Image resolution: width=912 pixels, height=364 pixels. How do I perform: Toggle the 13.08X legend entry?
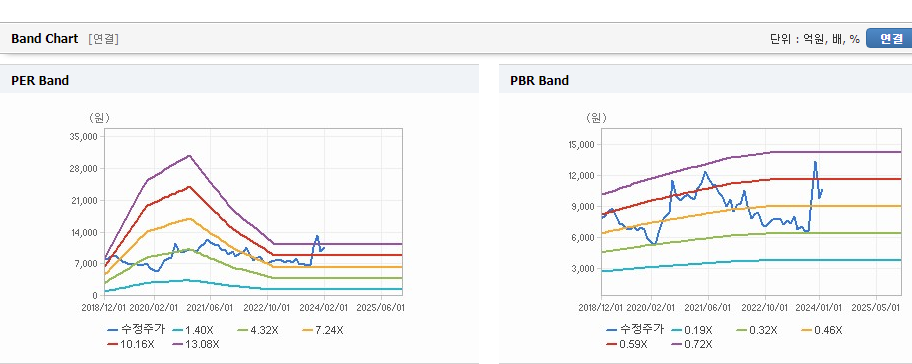pos(197,344)
